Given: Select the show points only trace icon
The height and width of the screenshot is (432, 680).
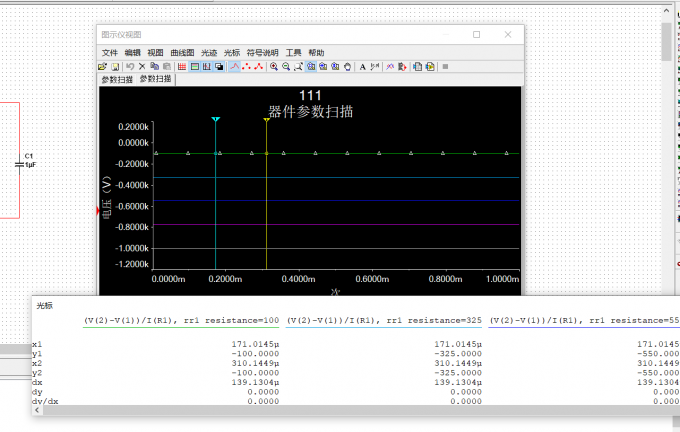Looking at the screenshot, I should tap(247, 67).
